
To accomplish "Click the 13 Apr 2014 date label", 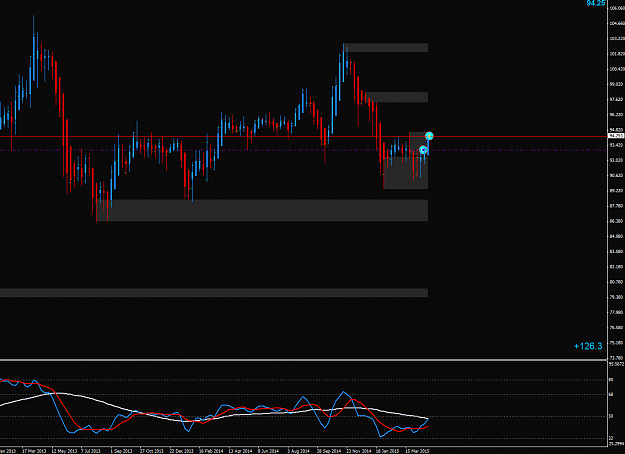I will [240, 451].
